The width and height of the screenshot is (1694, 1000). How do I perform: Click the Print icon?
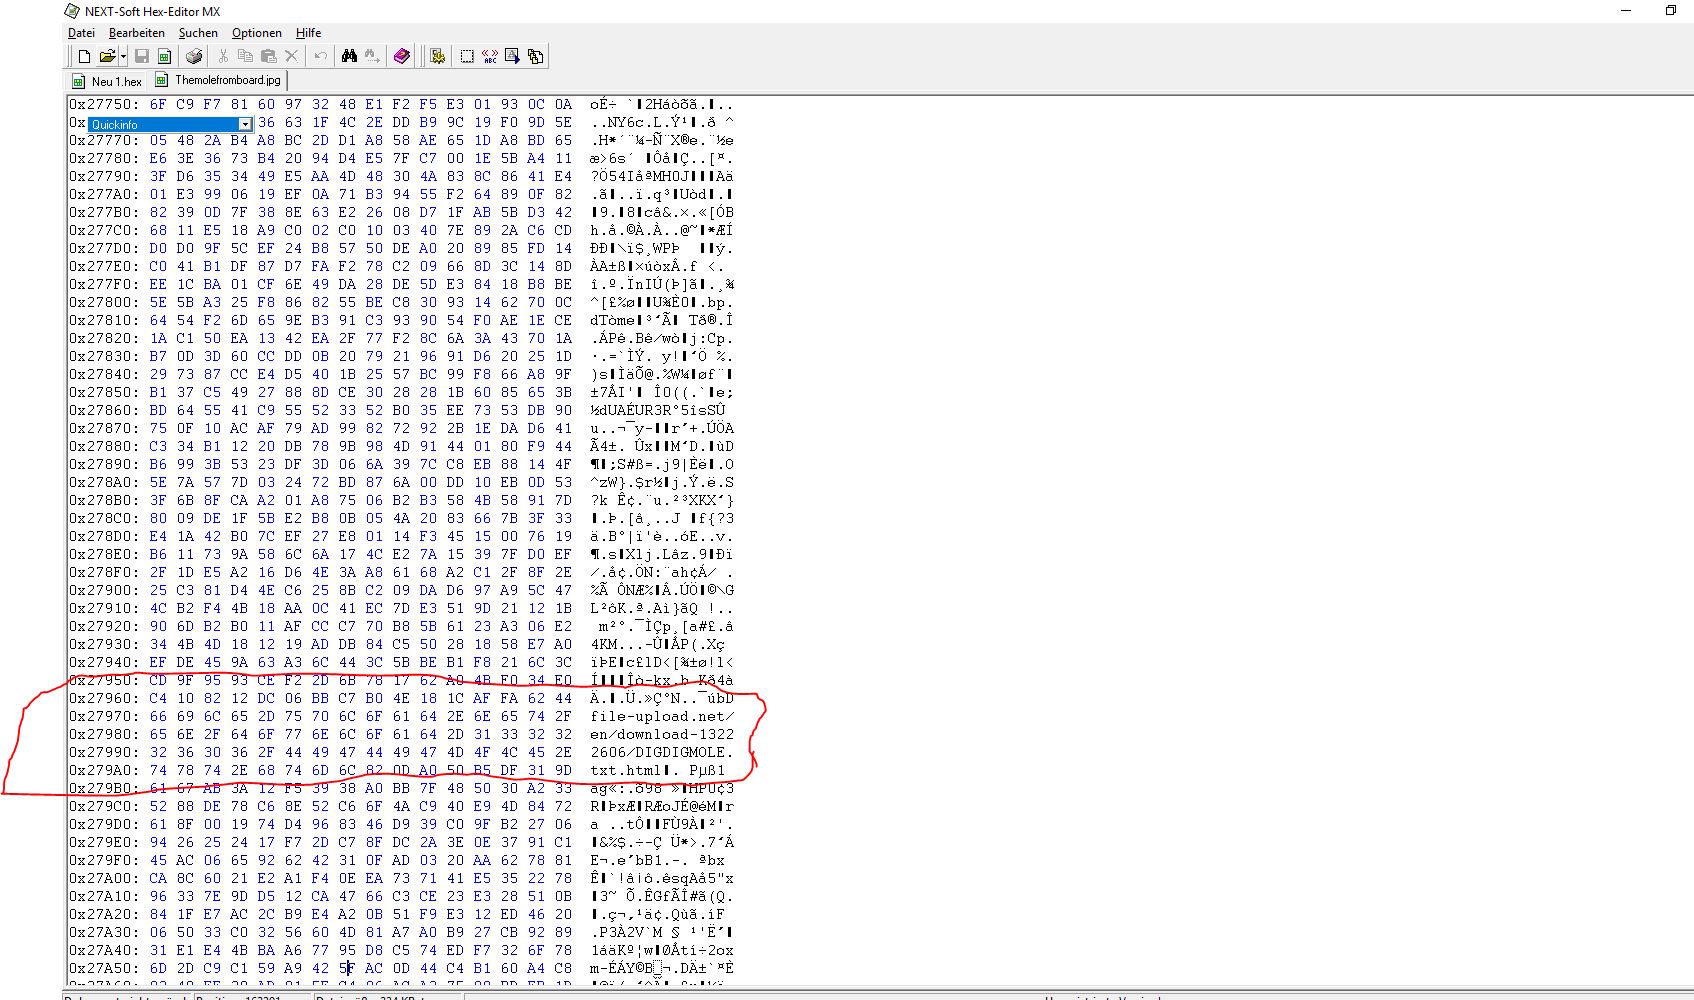pos(194,57)
